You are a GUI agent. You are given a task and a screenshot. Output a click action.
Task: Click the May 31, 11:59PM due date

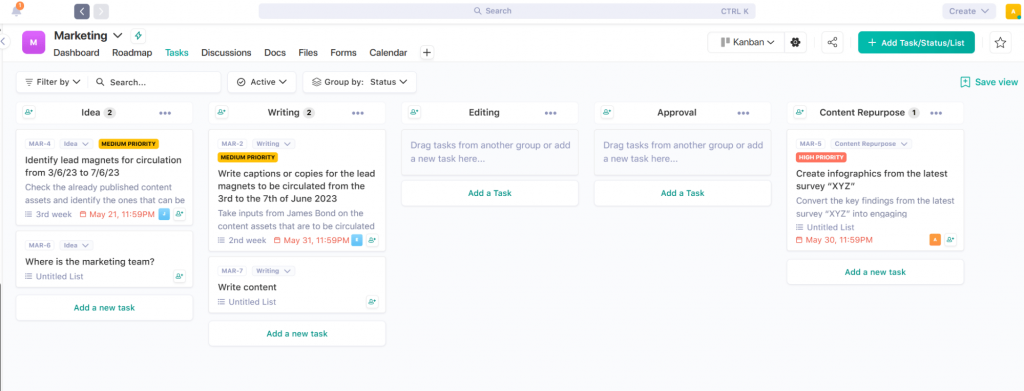(x=312, y=240)
